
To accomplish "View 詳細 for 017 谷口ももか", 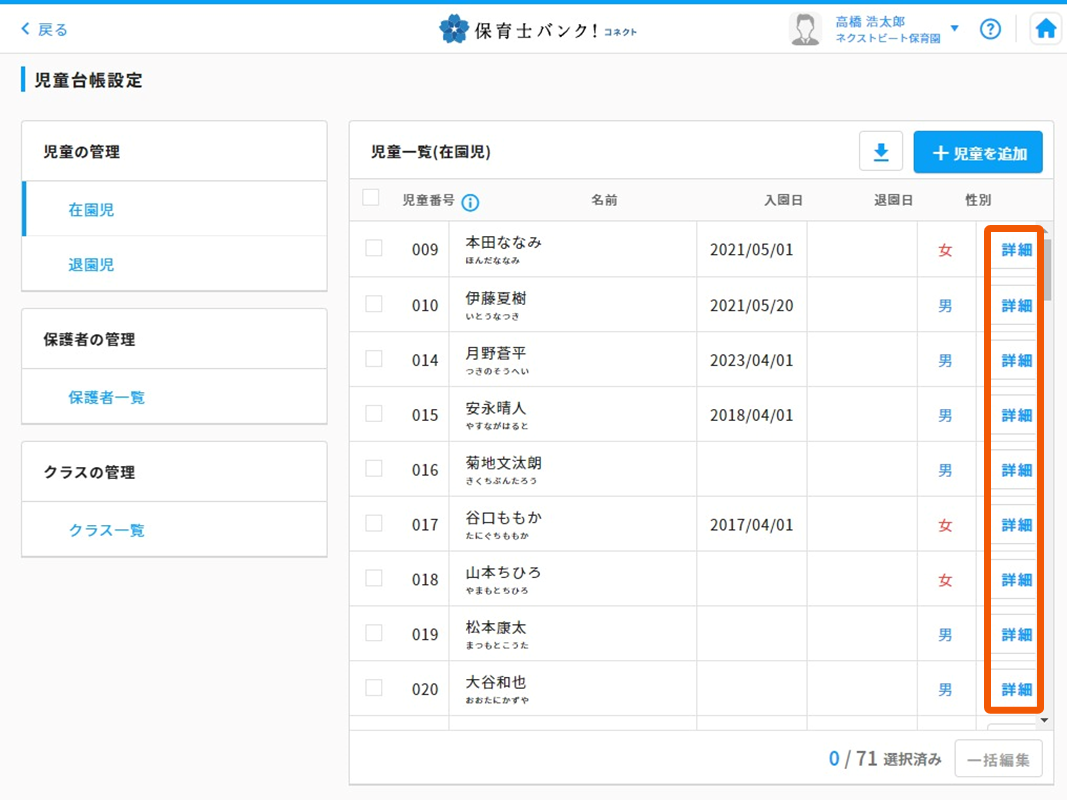I will [x=1016, y=525].
